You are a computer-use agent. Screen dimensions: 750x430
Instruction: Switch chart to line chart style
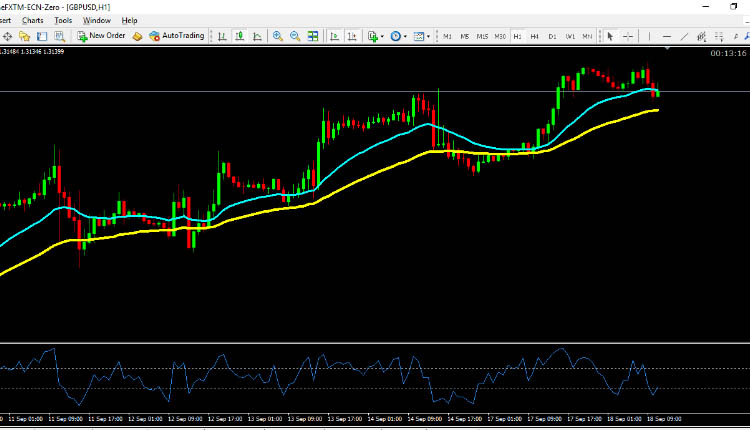click(x=257, y=36)
